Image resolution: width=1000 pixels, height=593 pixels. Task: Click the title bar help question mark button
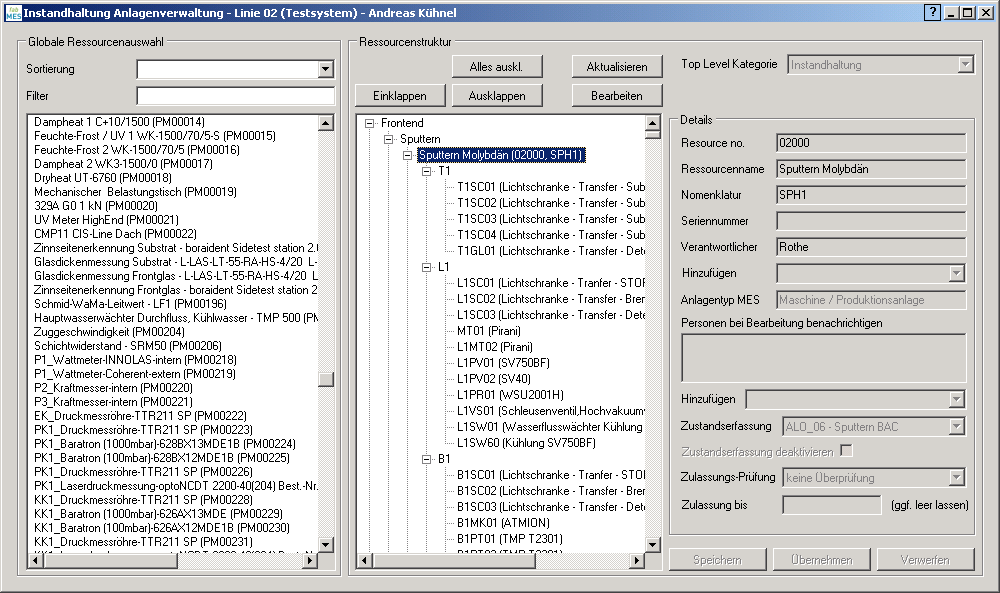(x=932, y=12)
